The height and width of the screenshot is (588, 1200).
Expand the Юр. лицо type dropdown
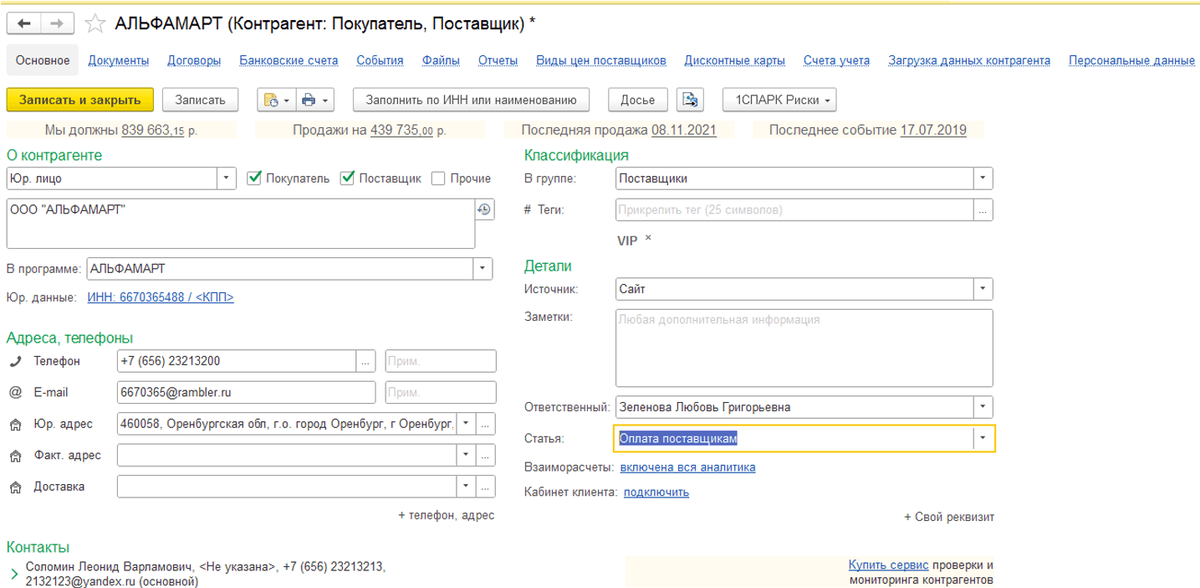(227, 178)
